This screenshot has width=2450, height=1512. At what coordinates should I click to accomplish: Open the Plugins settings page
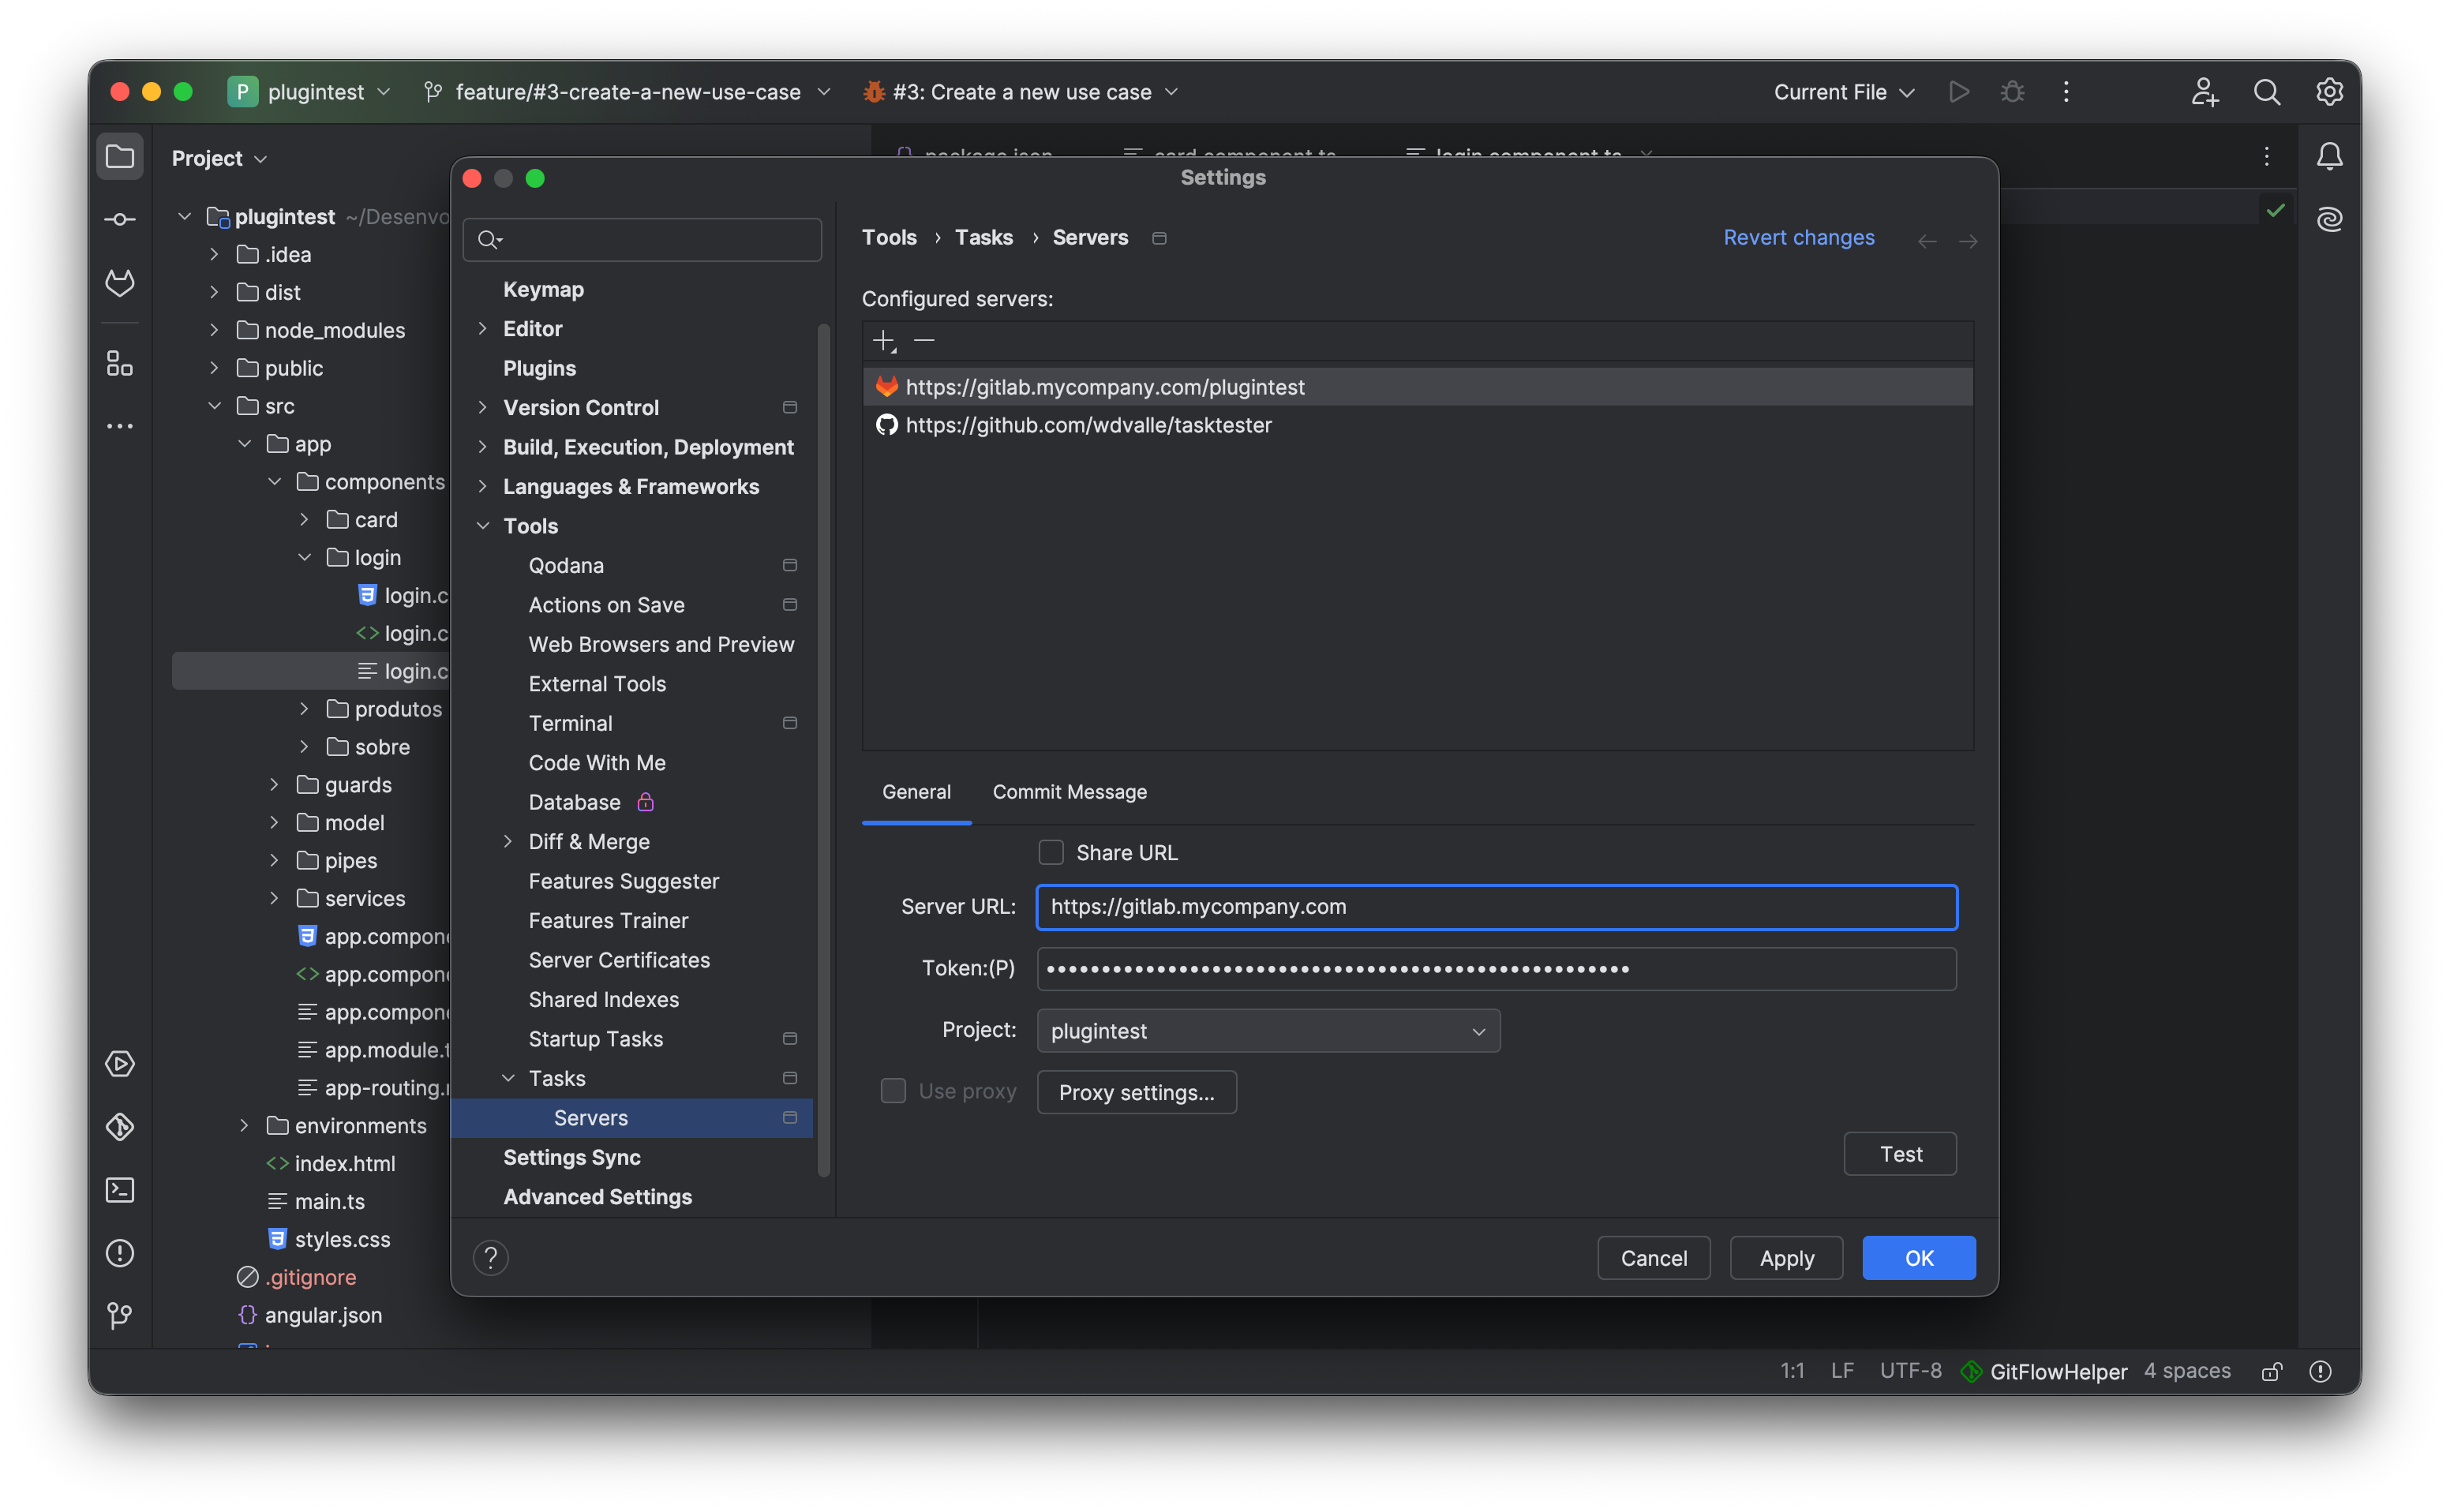pos(539,368)
